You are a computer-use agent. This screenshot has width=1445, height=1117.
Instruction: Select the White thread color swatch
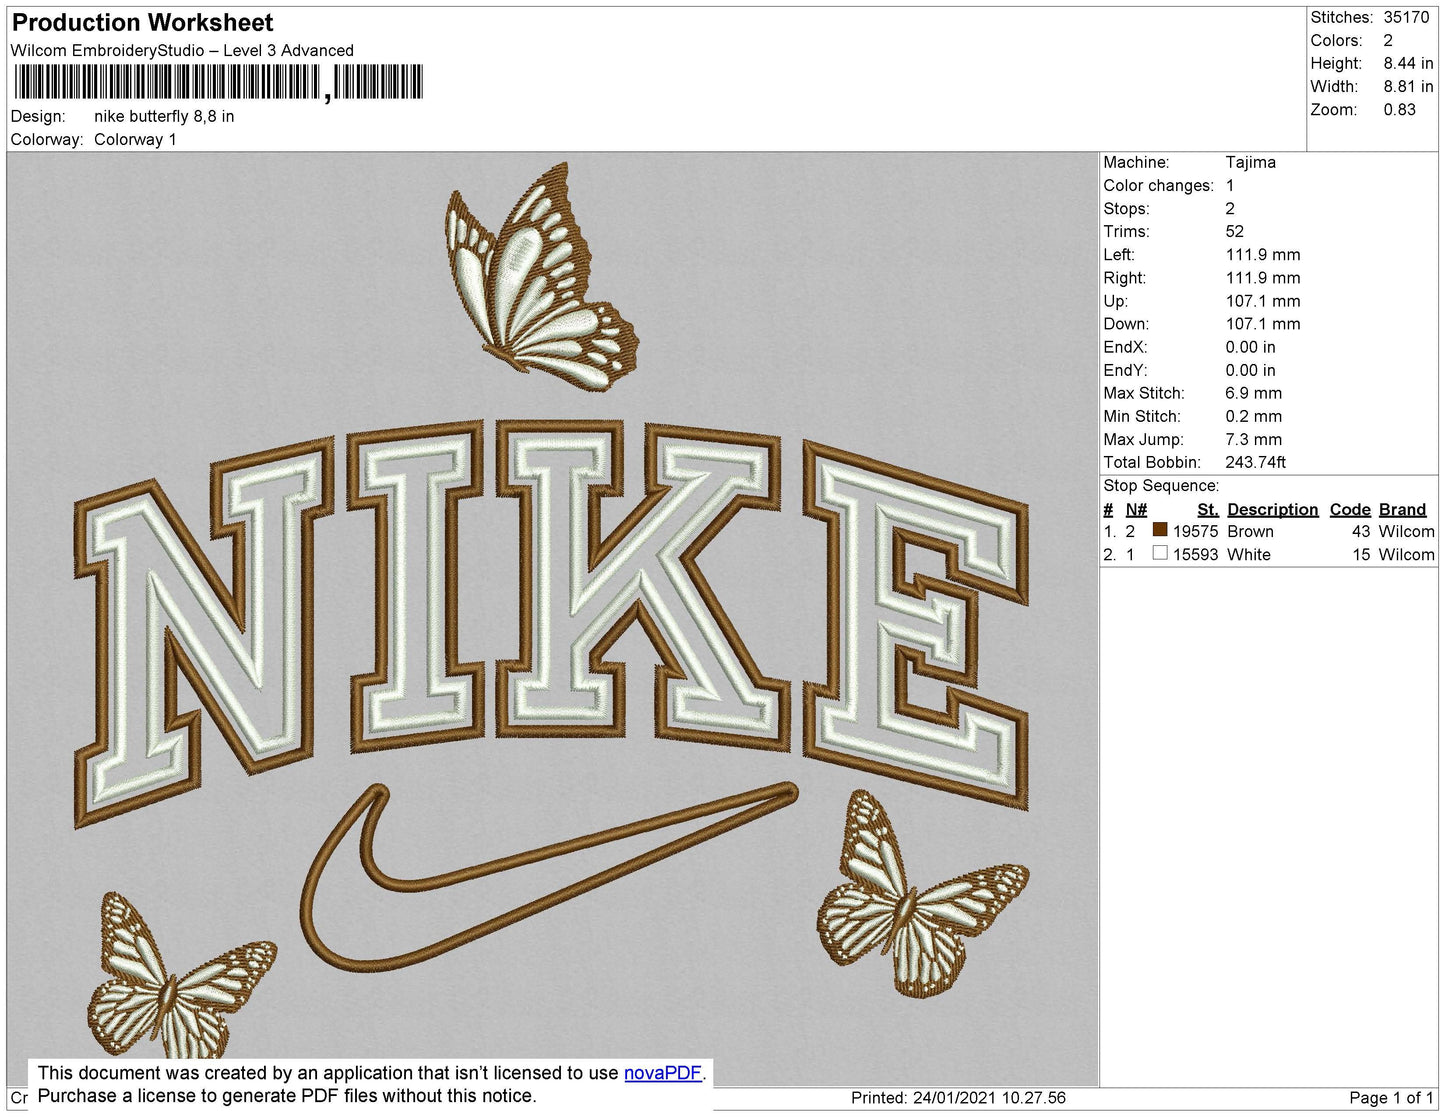(1160, 553)
